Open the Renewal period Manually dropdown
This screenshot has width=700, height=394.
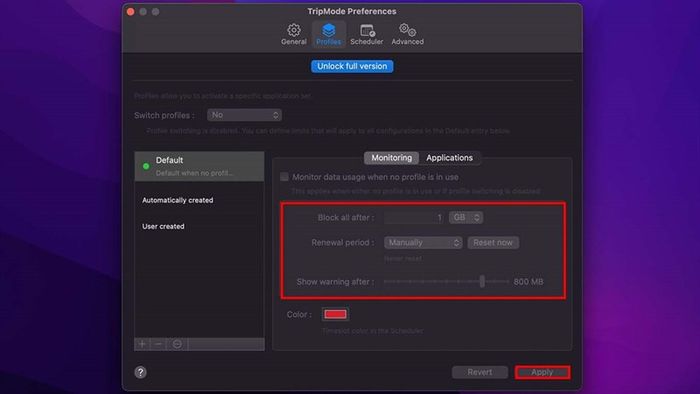click(x=423, y=242)
